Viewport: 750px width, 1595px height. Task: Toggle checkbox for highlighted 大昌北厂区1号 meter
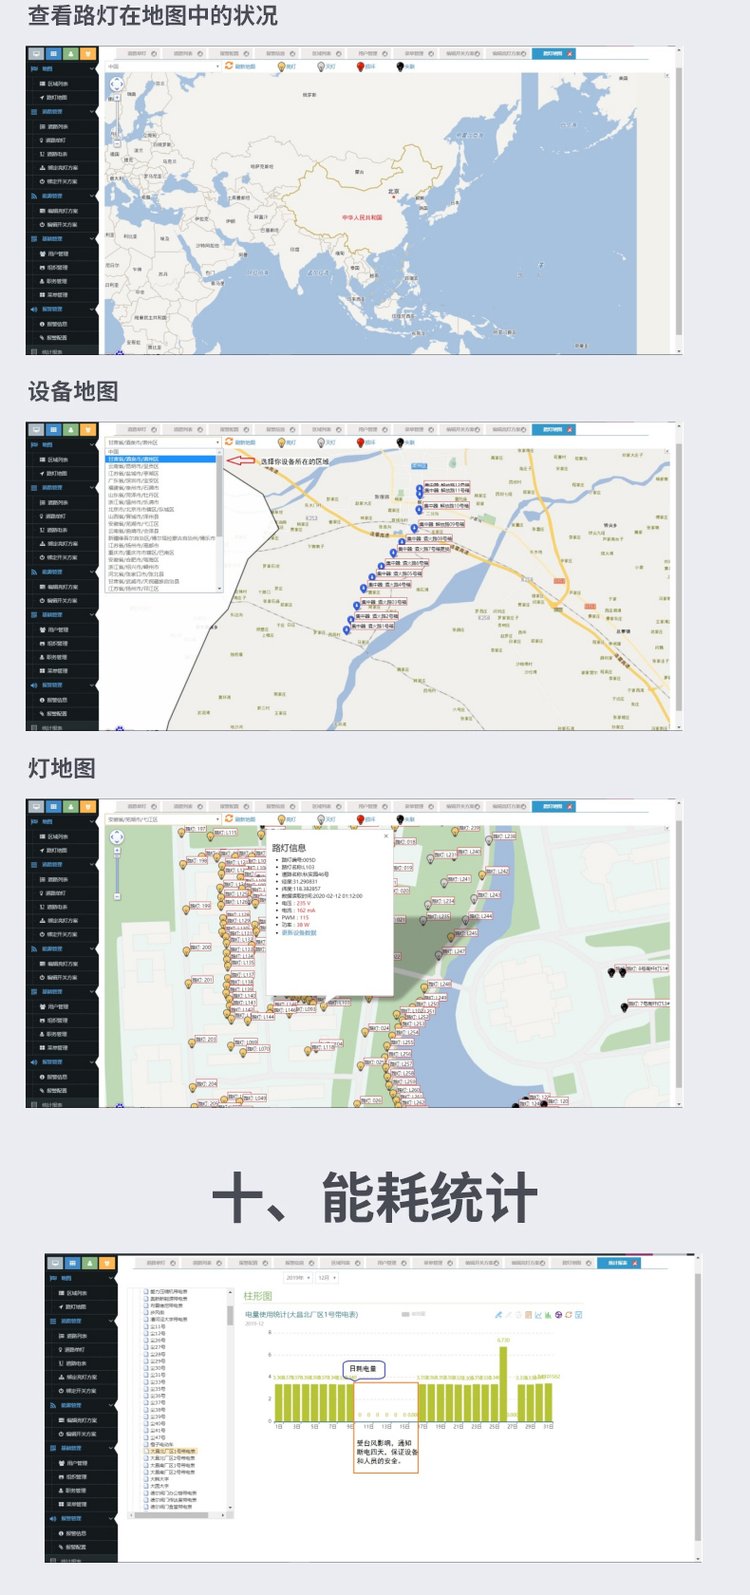point(146,1451)
